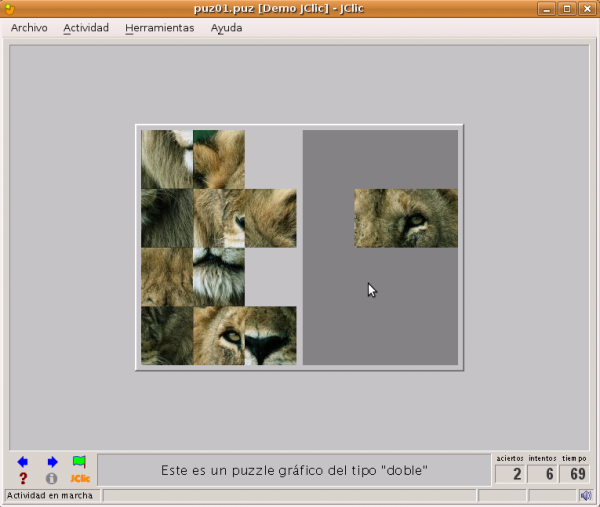Pick the white whiskers puzzle piece
Image resolution: width=600 pixels, height=507 pixels.
click(x=218, y=277)
